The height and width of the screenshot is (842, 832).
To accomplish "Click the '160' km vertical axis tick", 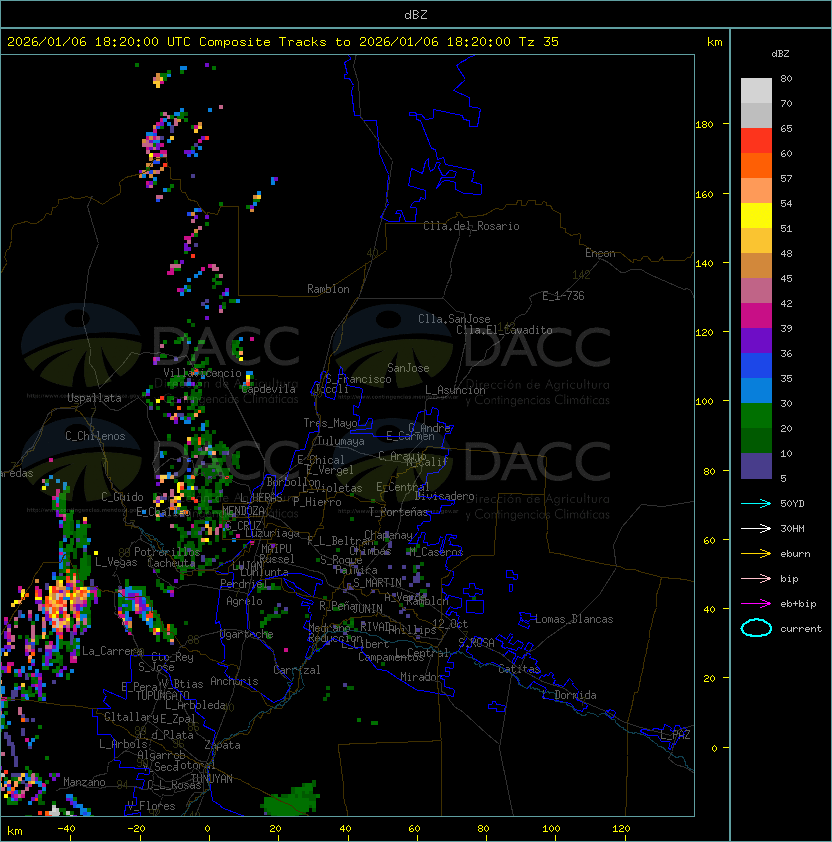I will click(704, 194).
